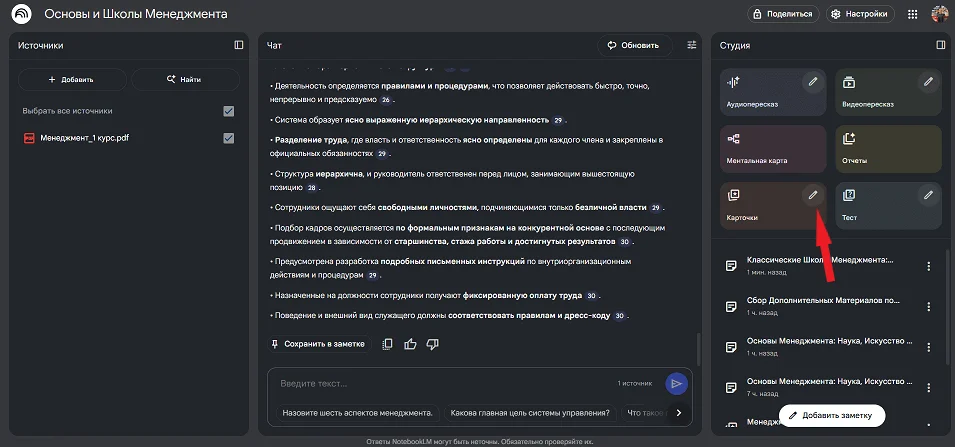This screenshot has width=955, height=447.
Task: Click the edit pencil on Тест tile
Action: (x=928, y=195)
